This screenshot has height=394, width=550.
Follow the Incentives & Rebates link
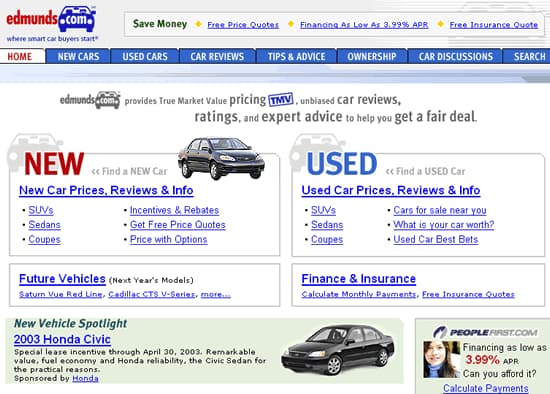174,210
